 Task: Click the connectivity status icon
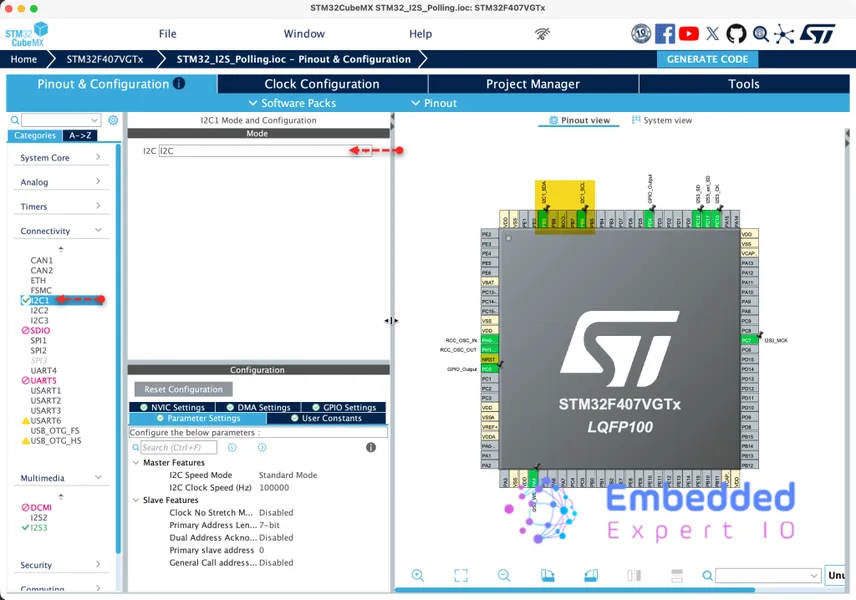(x=542, y=34)
